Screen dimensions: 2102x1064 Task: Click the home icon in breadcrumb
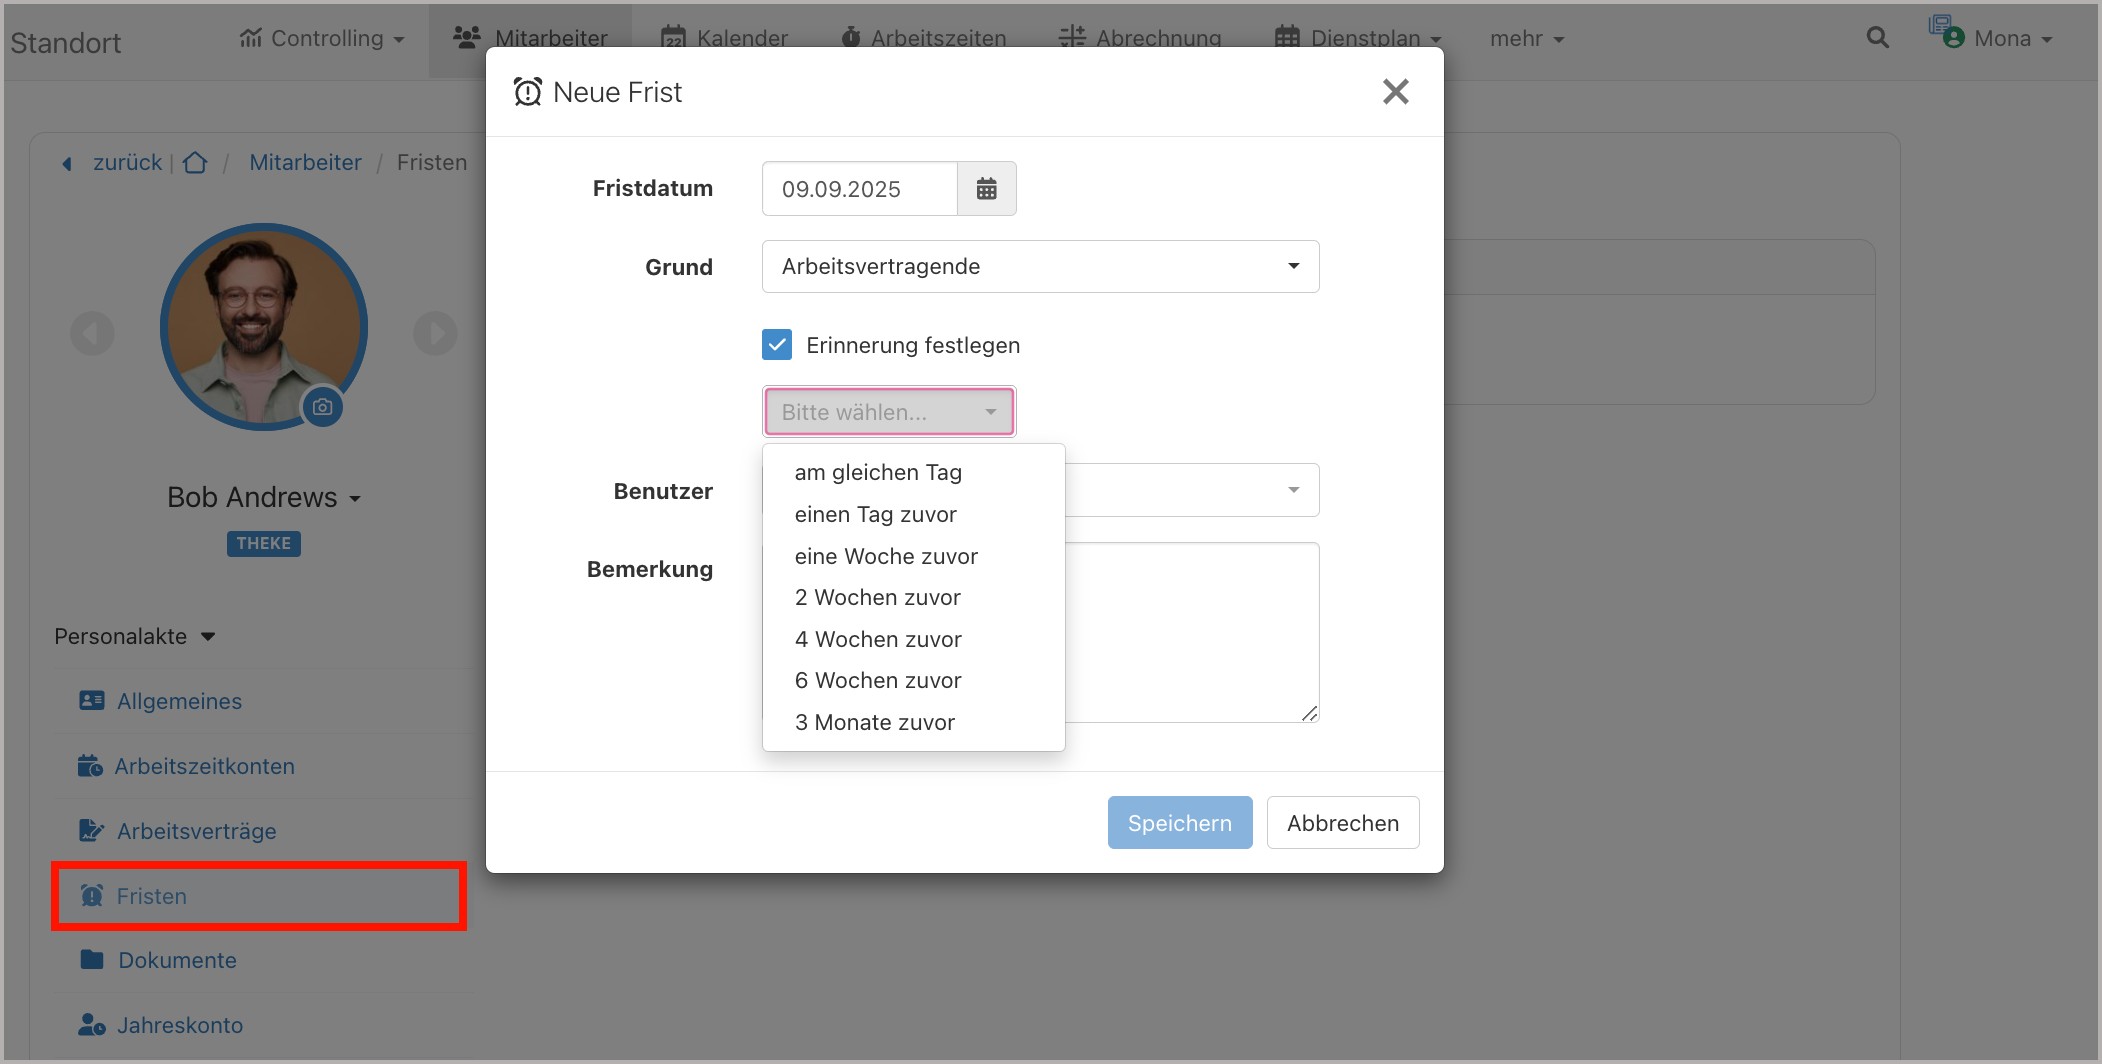(x=196, y=163)
